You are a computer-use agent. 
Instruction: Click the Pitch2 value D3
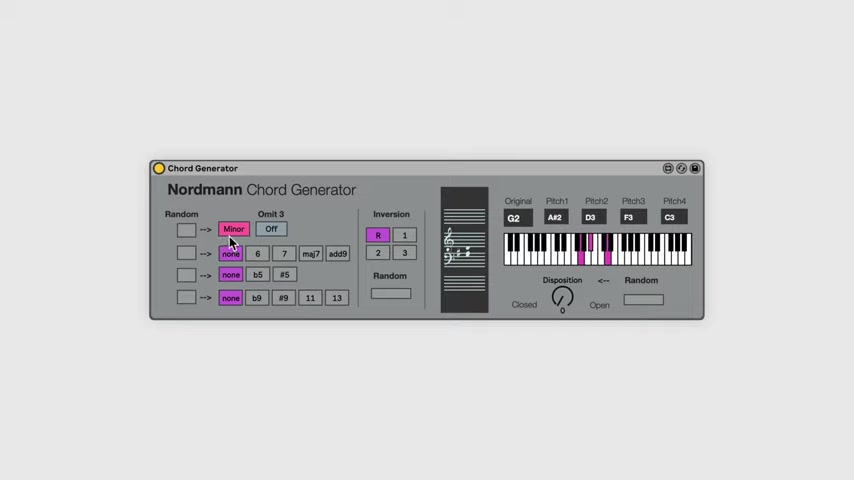(594, 217)
